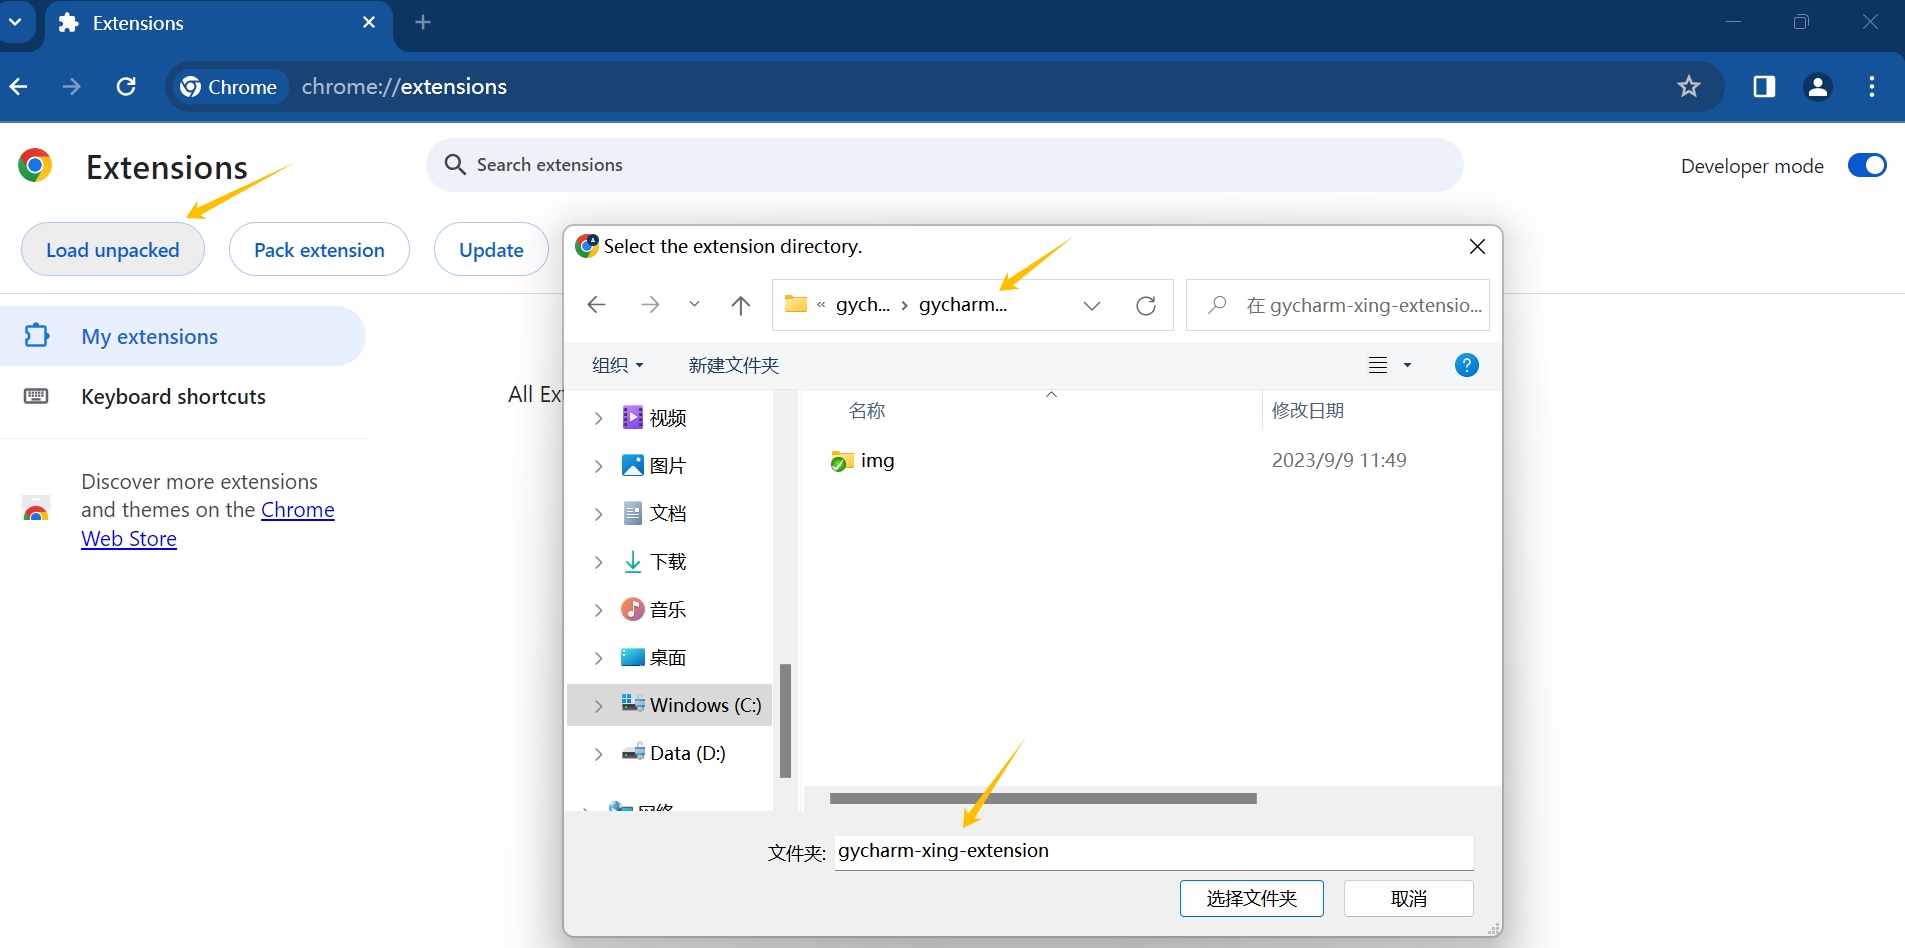
Task: Click the gycharm... breadcrumb segment
Action: [x=963, y=305]
